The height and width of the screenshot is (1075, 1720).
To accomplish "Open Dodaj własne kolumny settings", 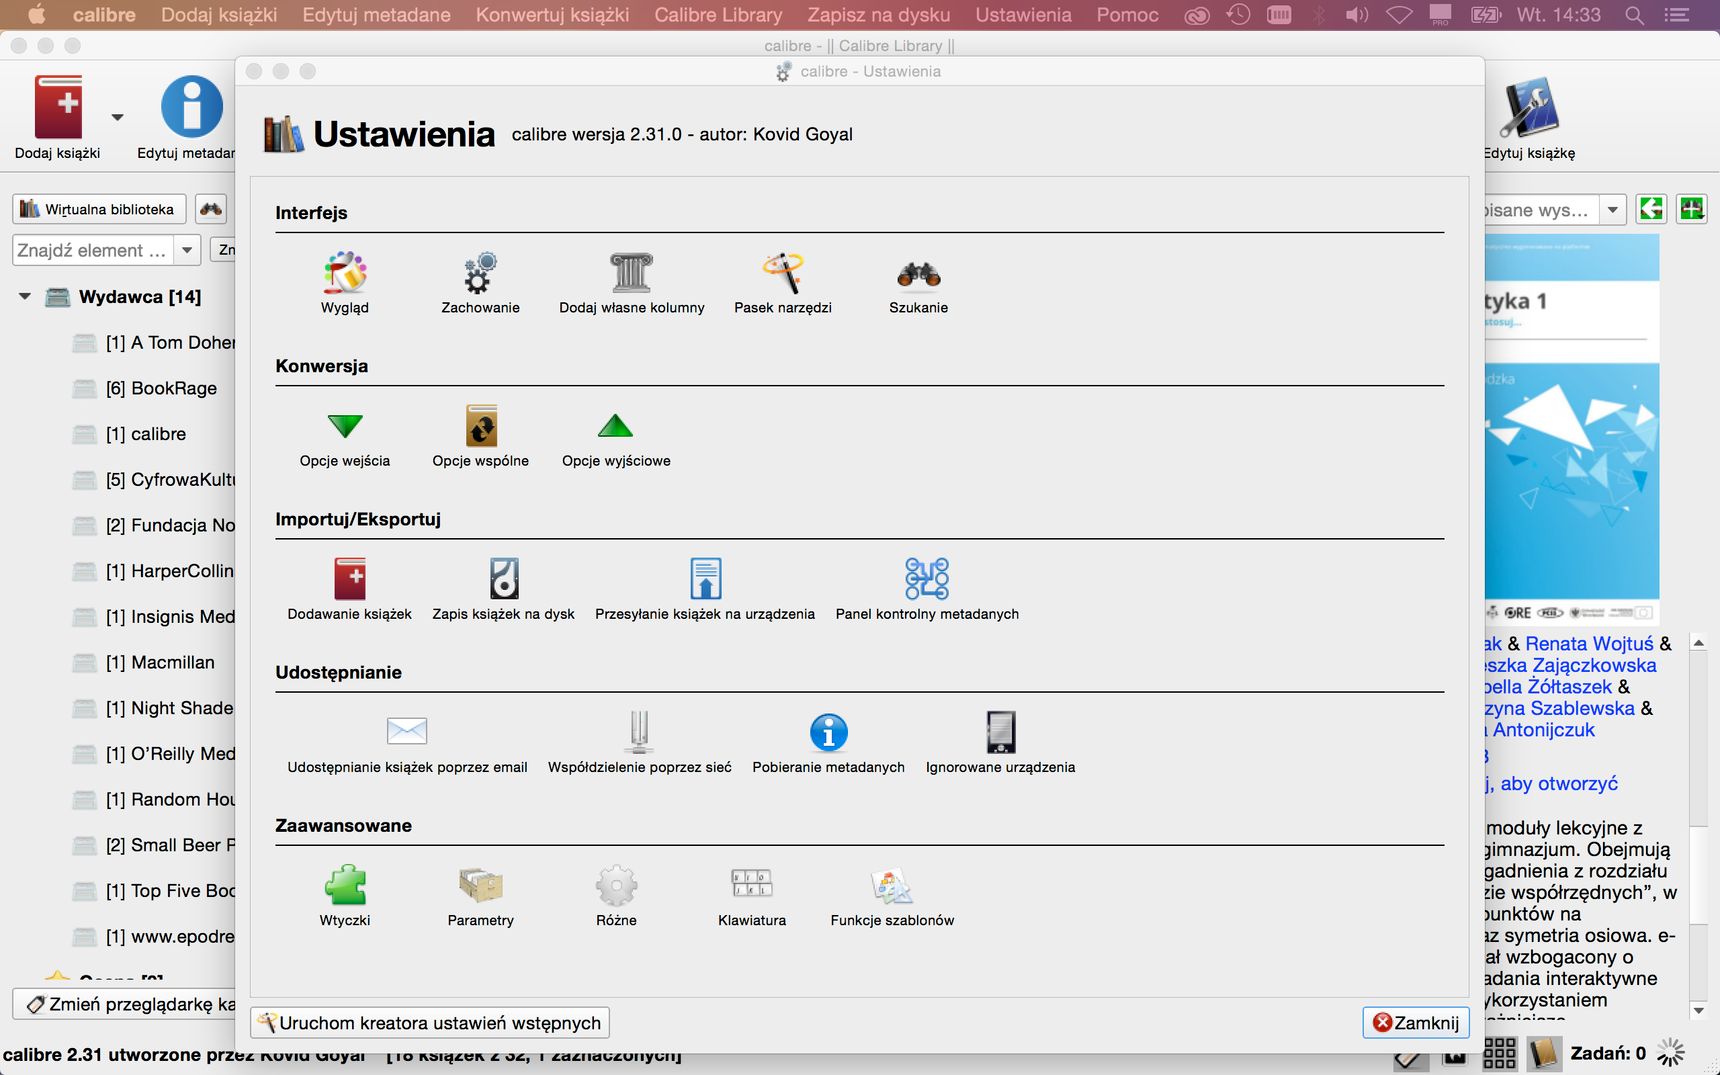I will click(x=631, y=283).
